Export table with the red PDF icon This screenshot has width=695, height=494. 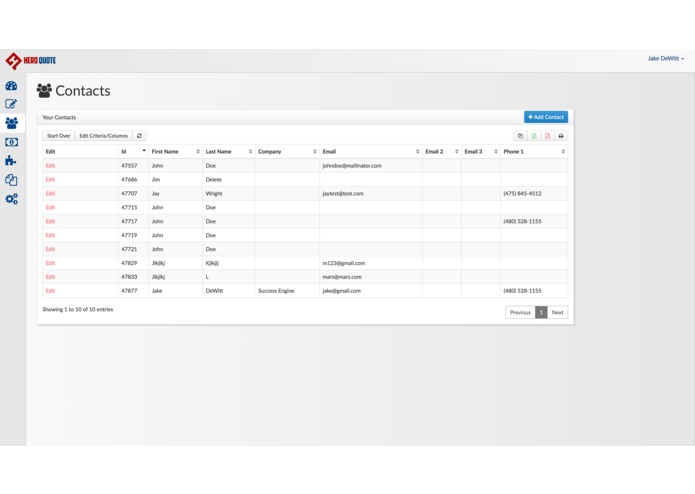547,136
